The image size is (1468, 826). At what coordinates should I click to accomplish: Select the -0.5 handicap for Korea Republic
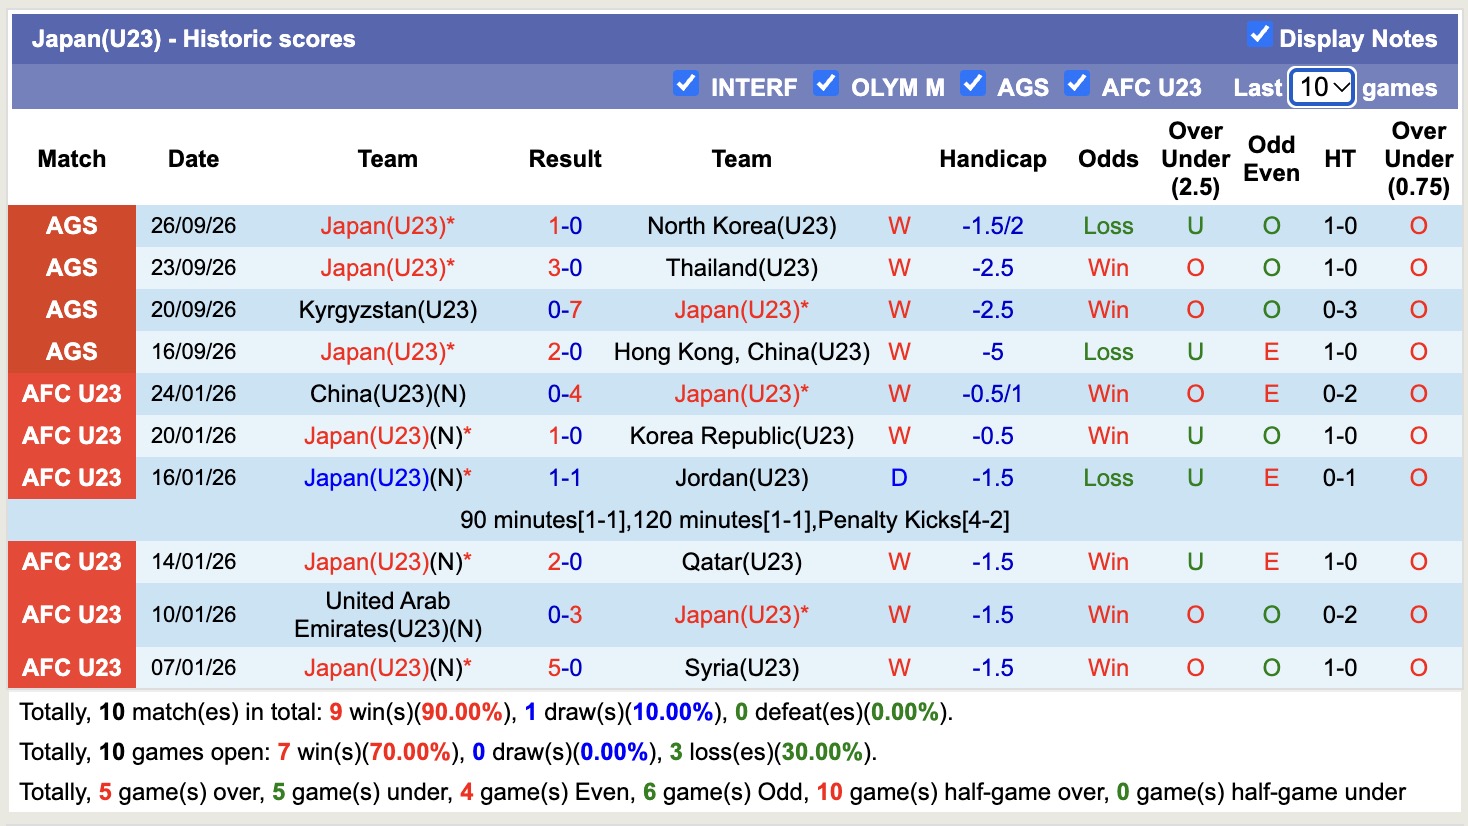point(993,436)
